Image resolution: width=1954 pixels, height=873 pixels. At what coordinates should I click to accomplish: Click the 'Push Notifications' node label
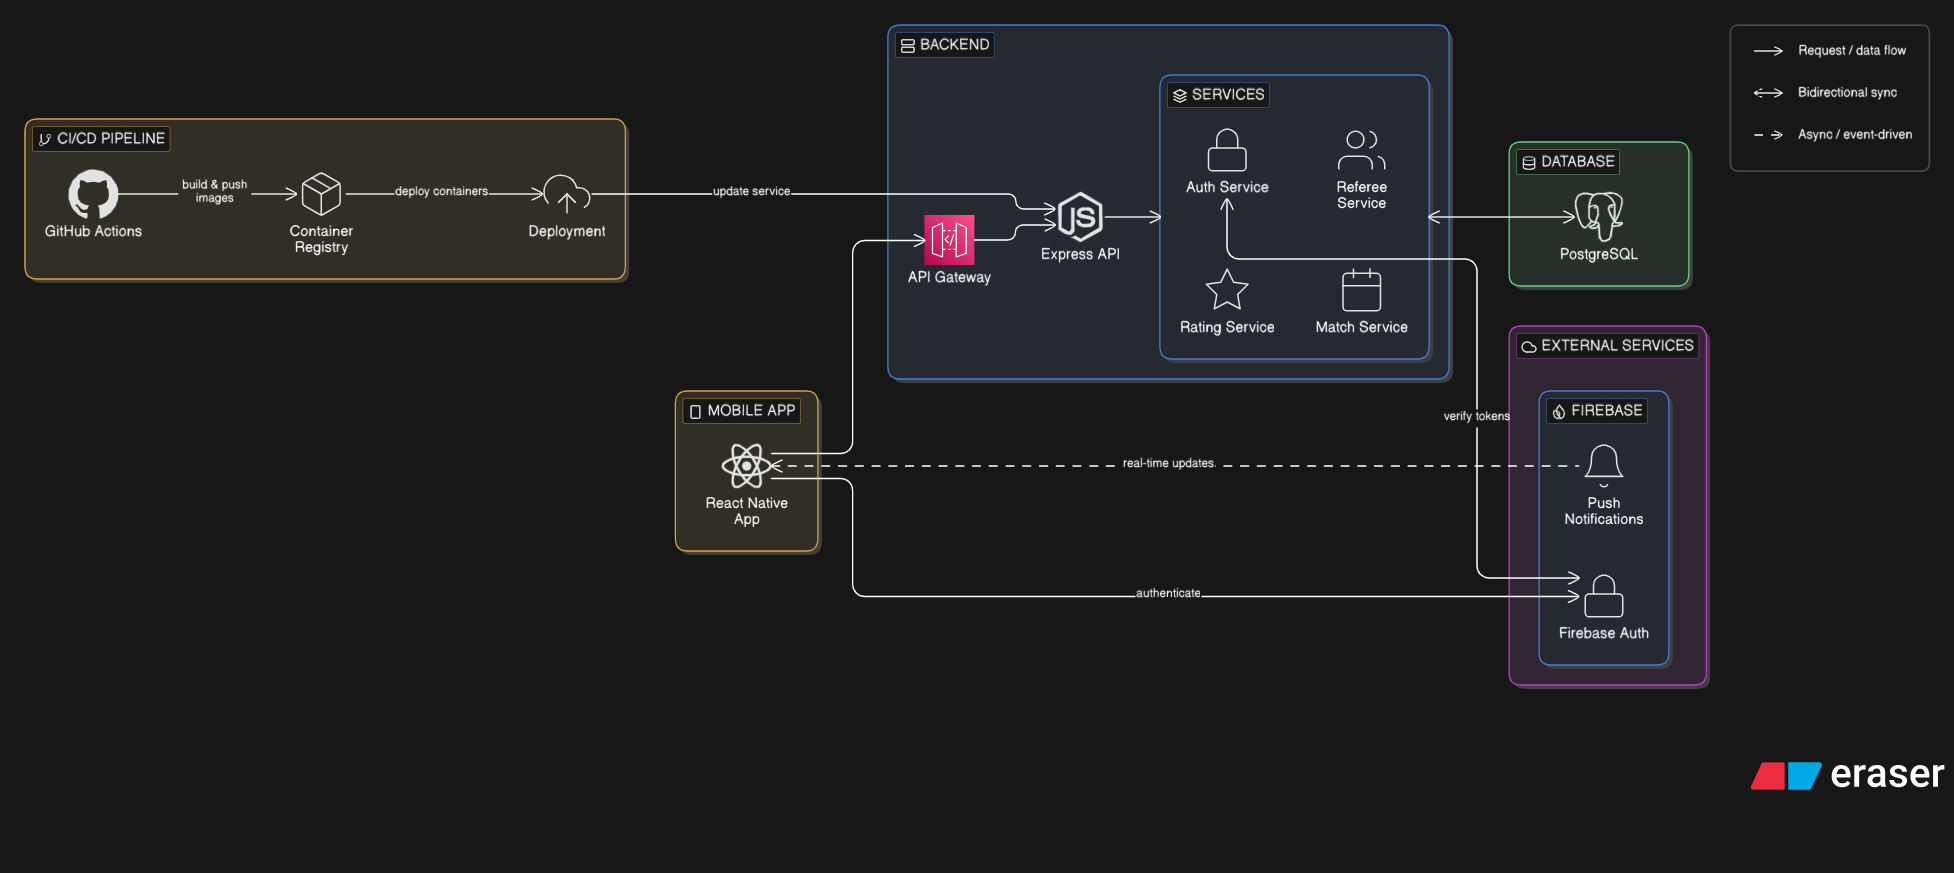1604,511
